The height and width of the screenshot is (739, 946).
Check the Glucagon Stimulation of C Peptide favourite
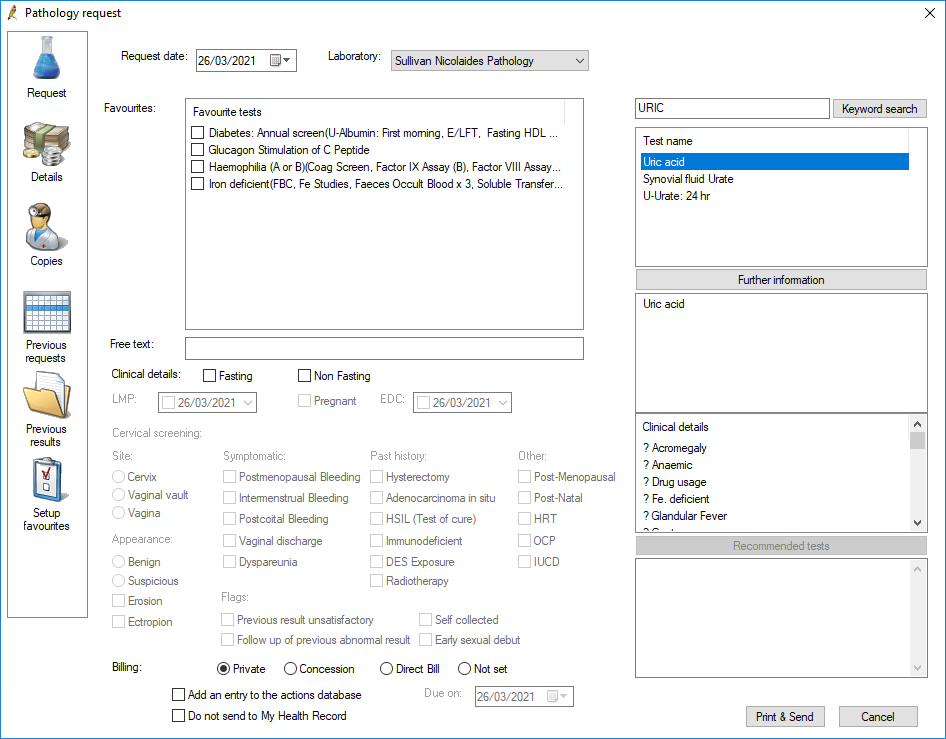point(198,150)
